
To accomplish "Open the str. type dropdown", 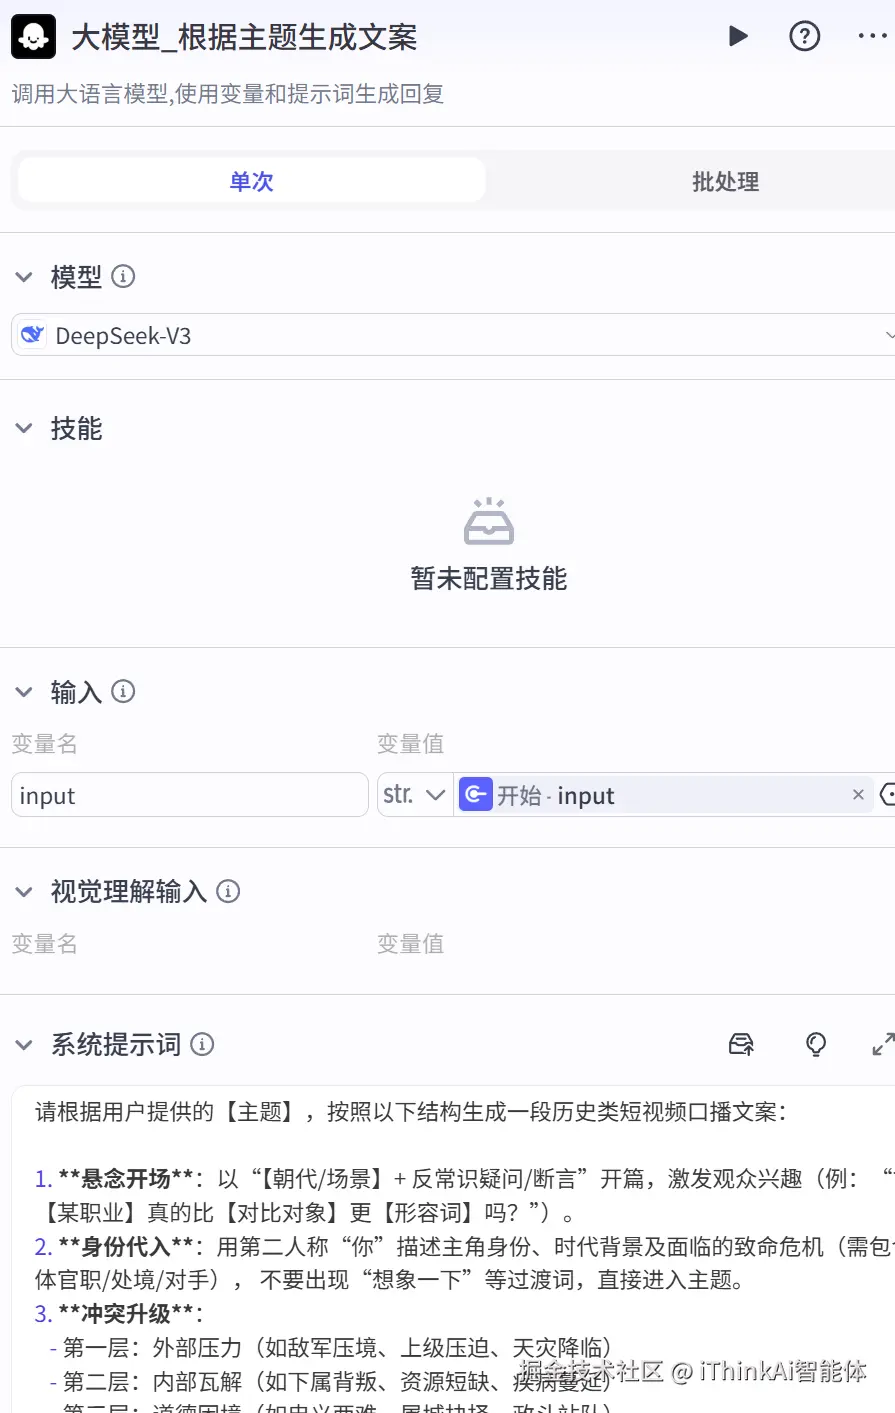I will (414, 794).
